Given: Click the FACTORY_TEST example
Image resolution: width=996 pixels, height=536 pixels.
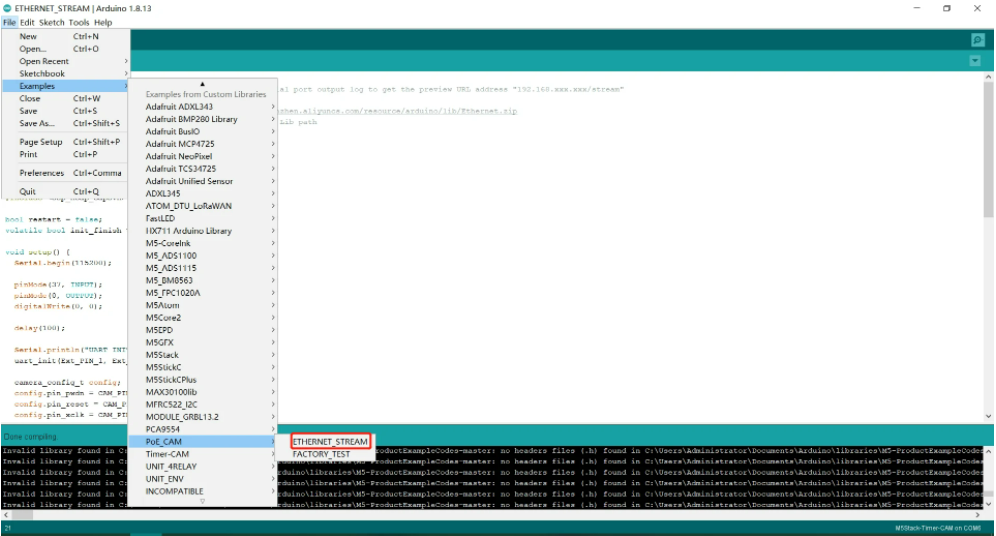Looking at the screenshot, I should [x=321, y=454].
